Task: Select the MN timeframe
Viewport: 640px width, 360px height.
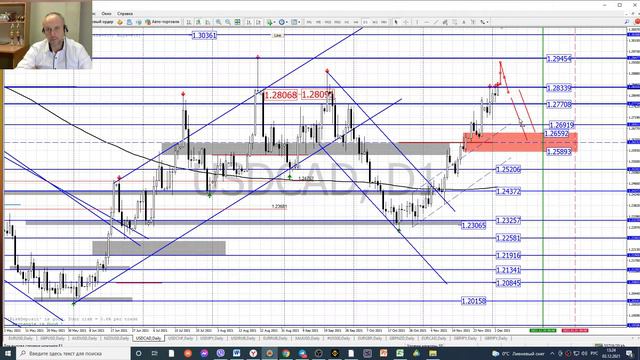Action: 384,22
